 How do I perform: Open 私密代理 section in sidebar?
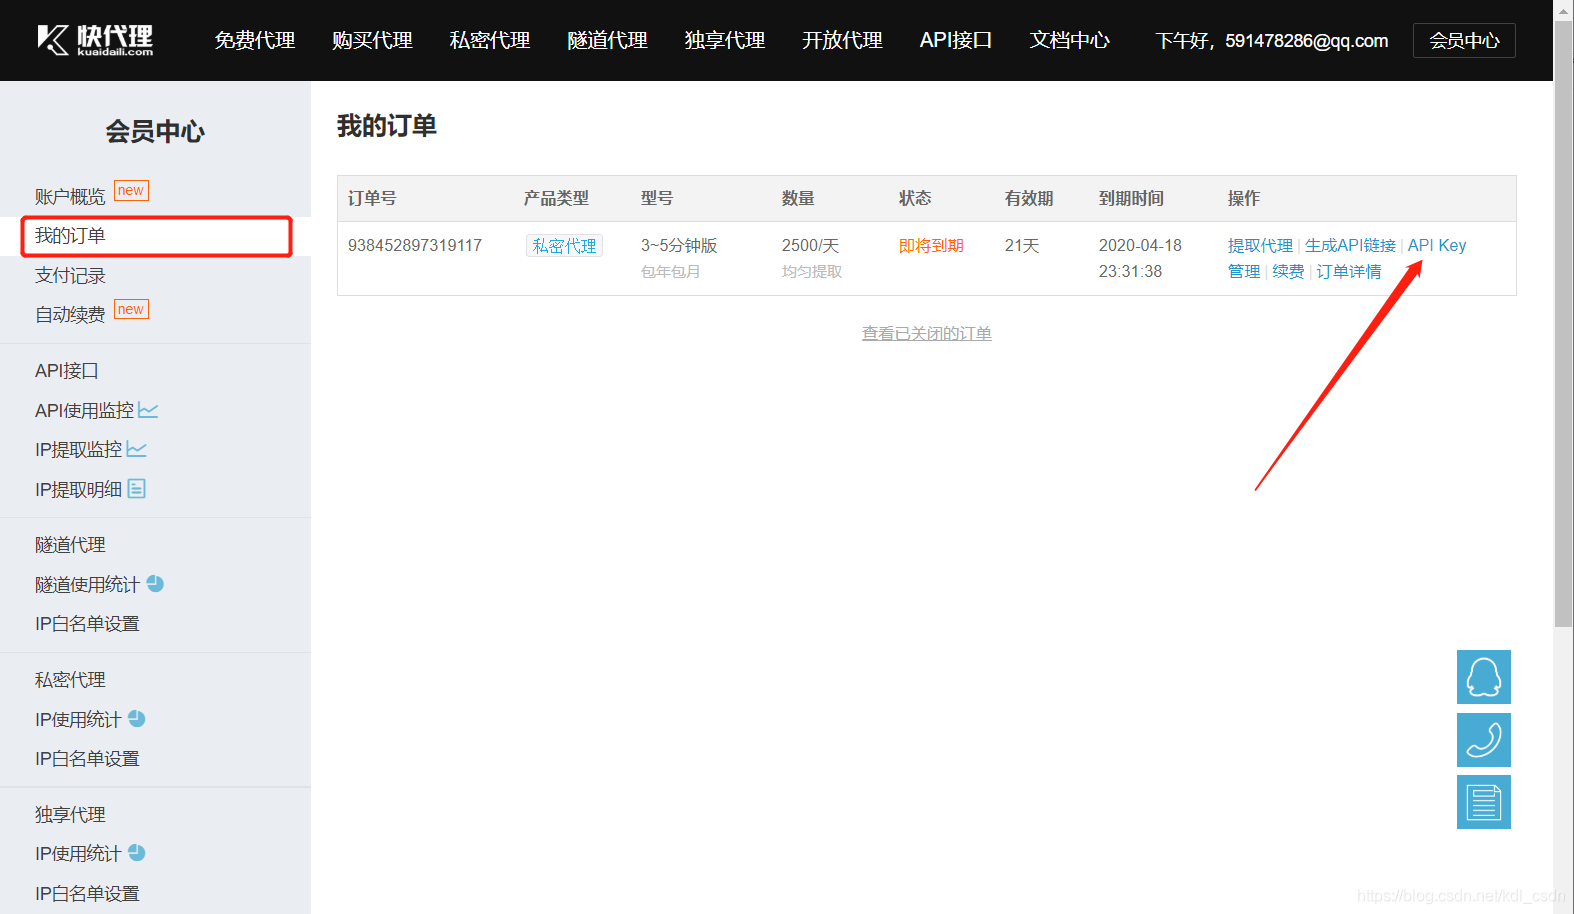click(70, 680)
